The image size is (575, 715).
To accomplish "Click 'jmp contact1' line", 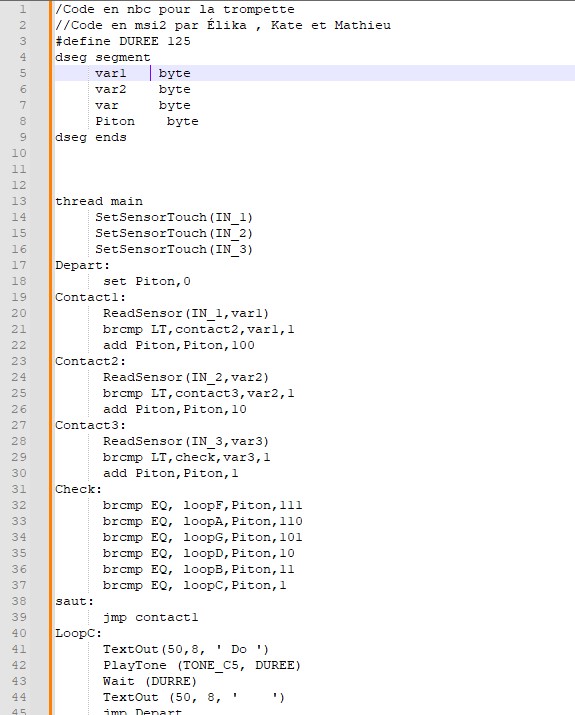I will click(150, 617).
